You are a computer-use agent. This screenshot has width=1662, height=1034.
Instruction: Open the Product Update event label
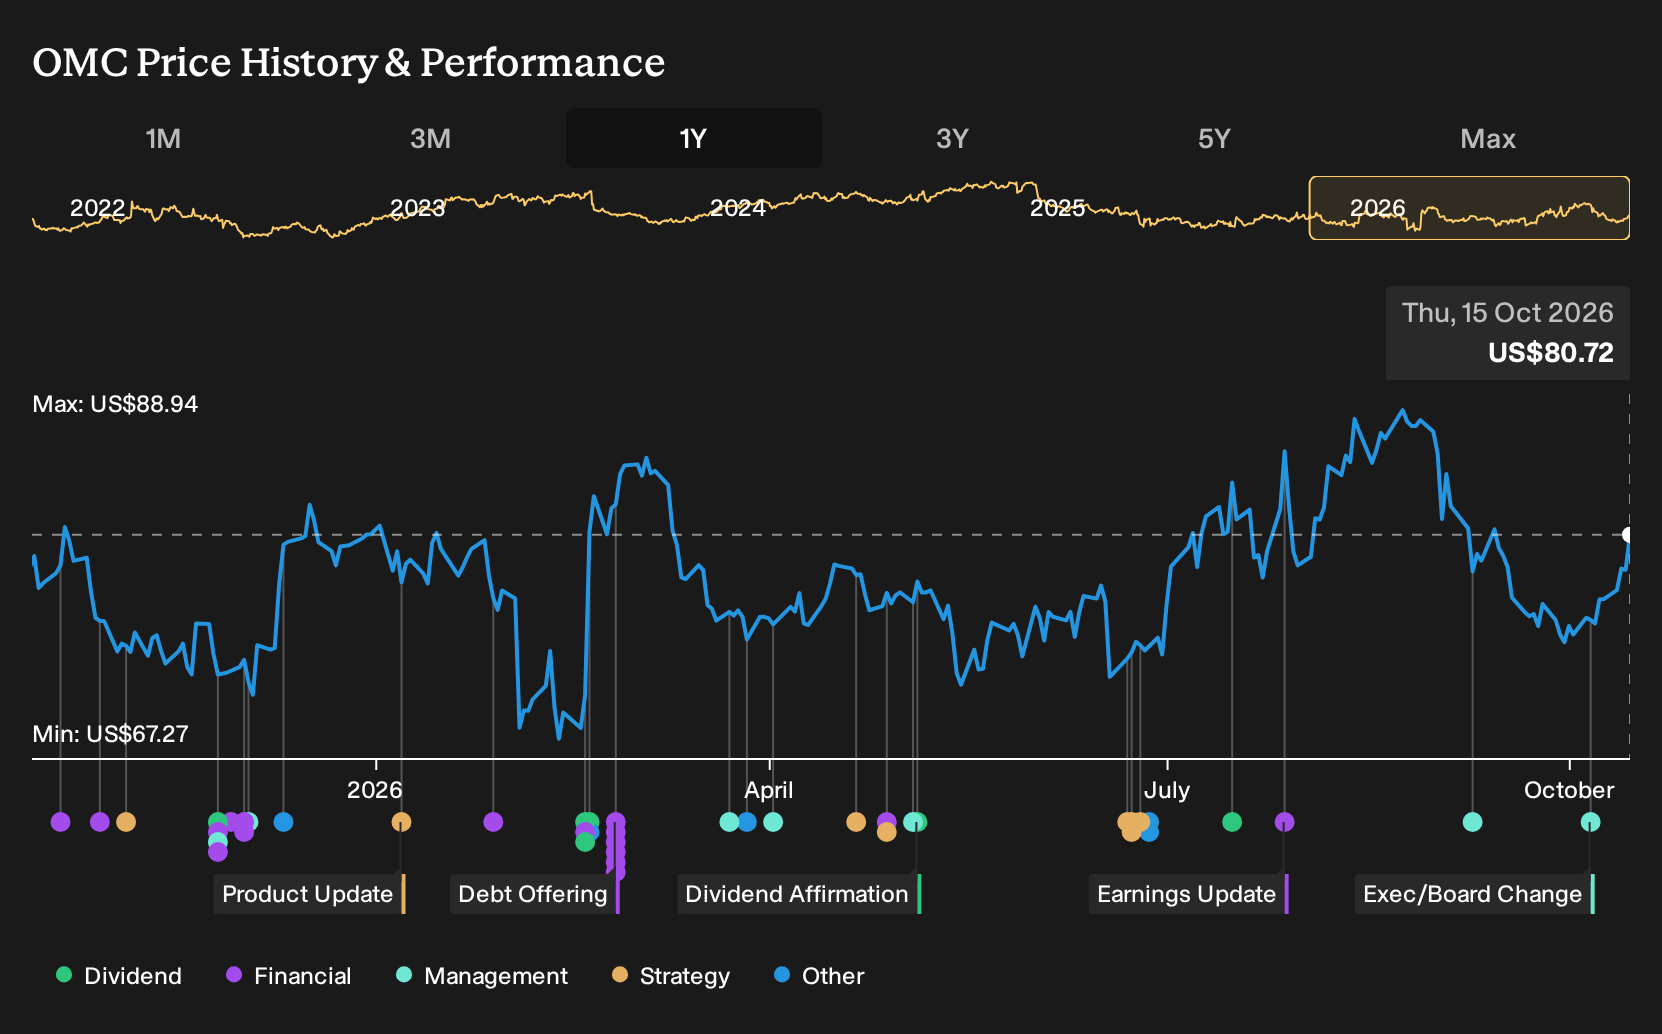click(308, 894)
